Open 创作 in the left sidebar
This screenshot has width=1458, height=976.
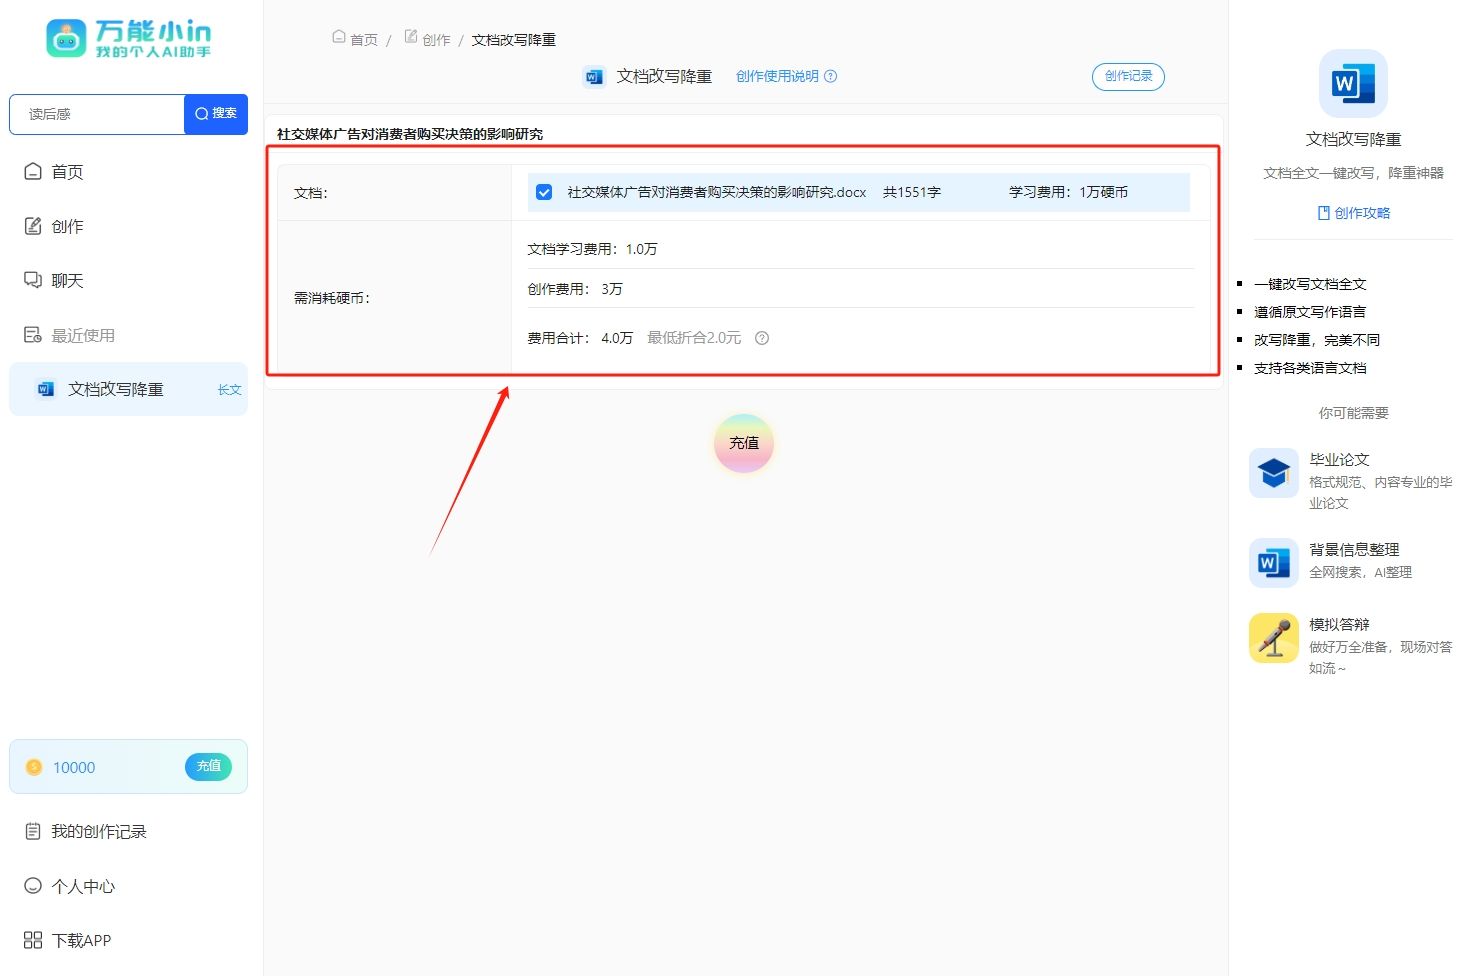[x=68, y=226]
